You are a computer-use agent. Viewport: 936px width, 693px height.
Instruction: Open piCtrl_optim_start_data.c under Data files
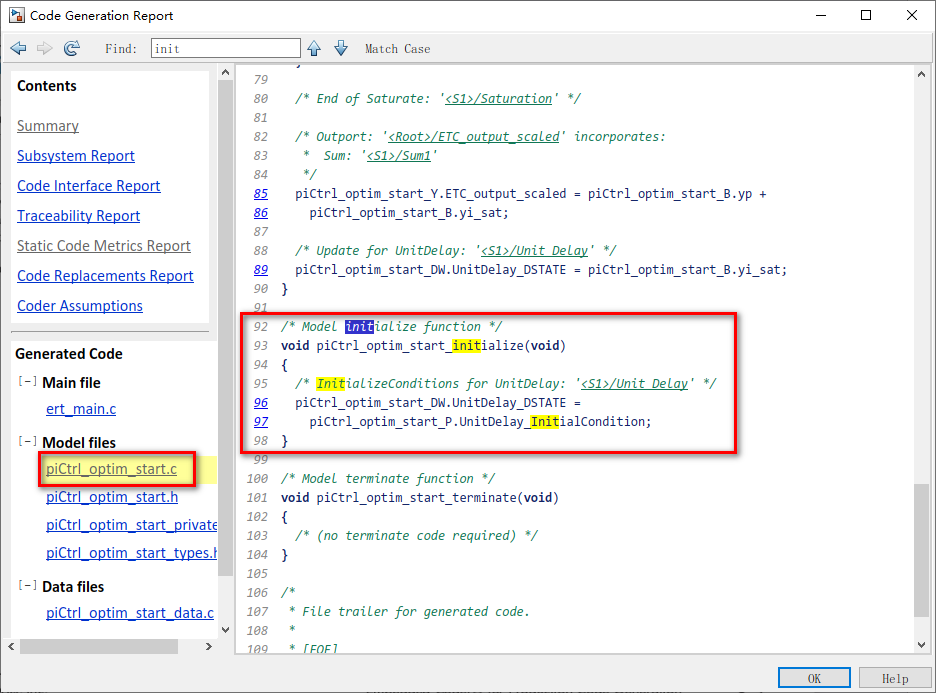pos(132,614)
